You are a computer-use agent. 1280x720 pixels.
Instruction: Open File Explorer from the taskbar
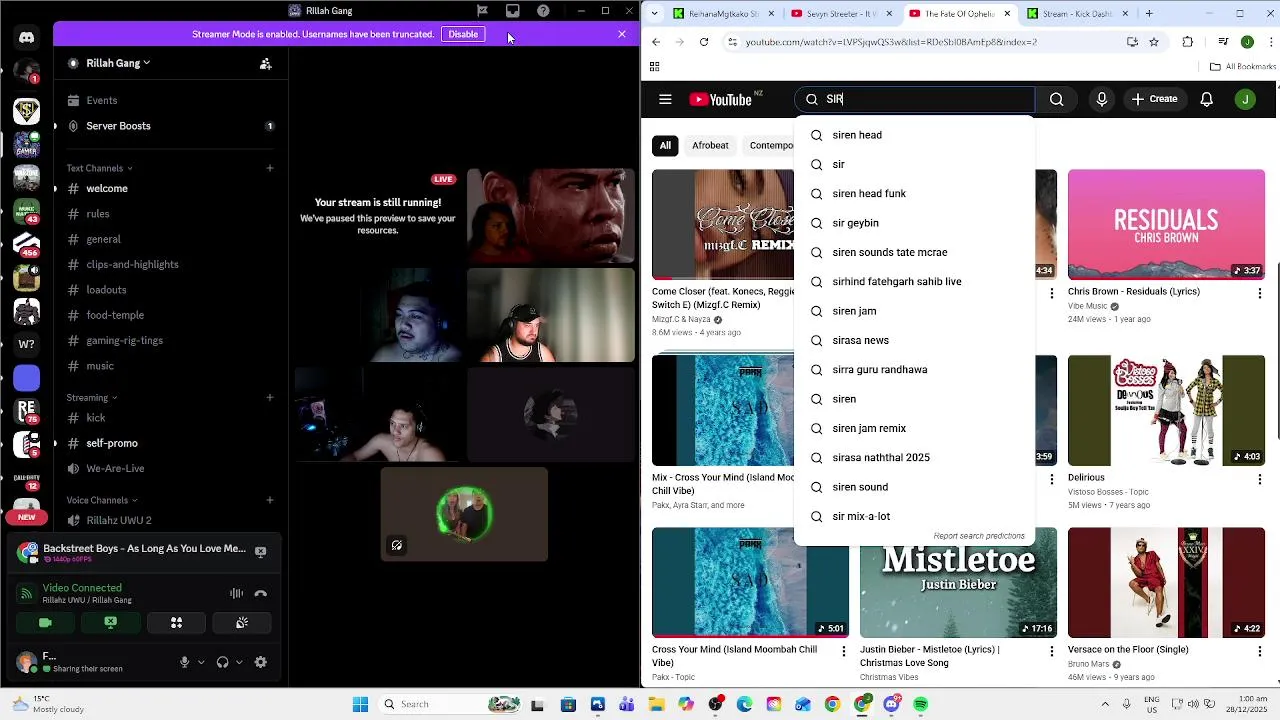(x=656, y=704)
